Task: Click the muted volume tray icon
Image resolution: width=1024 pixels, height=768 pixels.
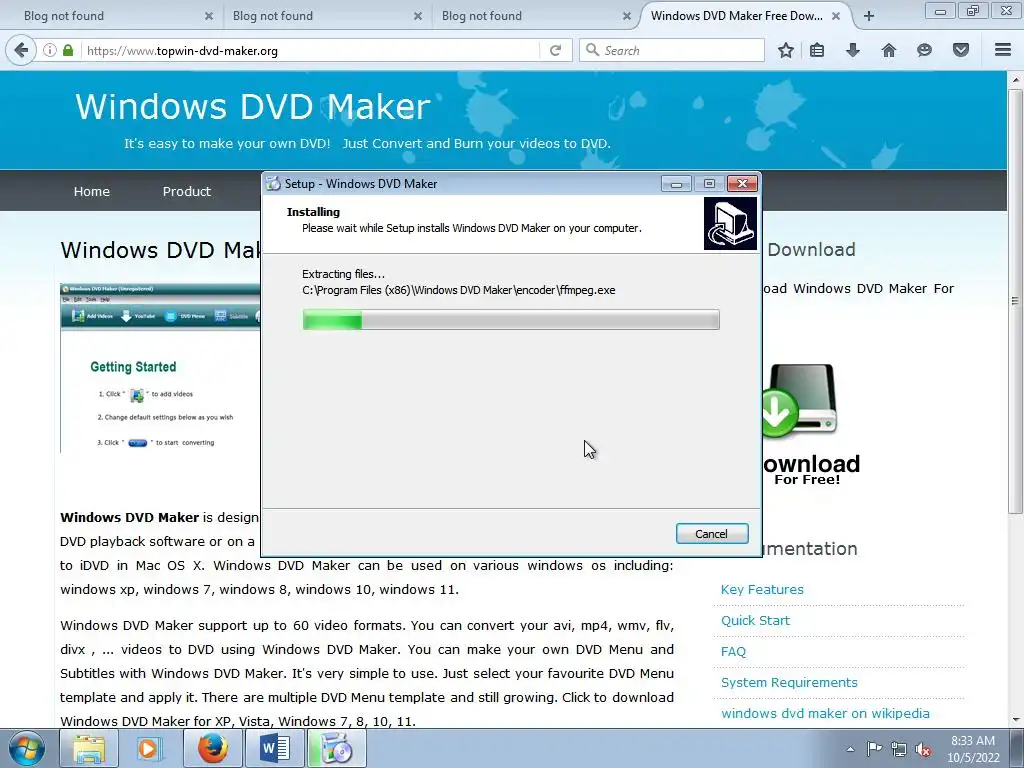Action: tap(923, 749)
